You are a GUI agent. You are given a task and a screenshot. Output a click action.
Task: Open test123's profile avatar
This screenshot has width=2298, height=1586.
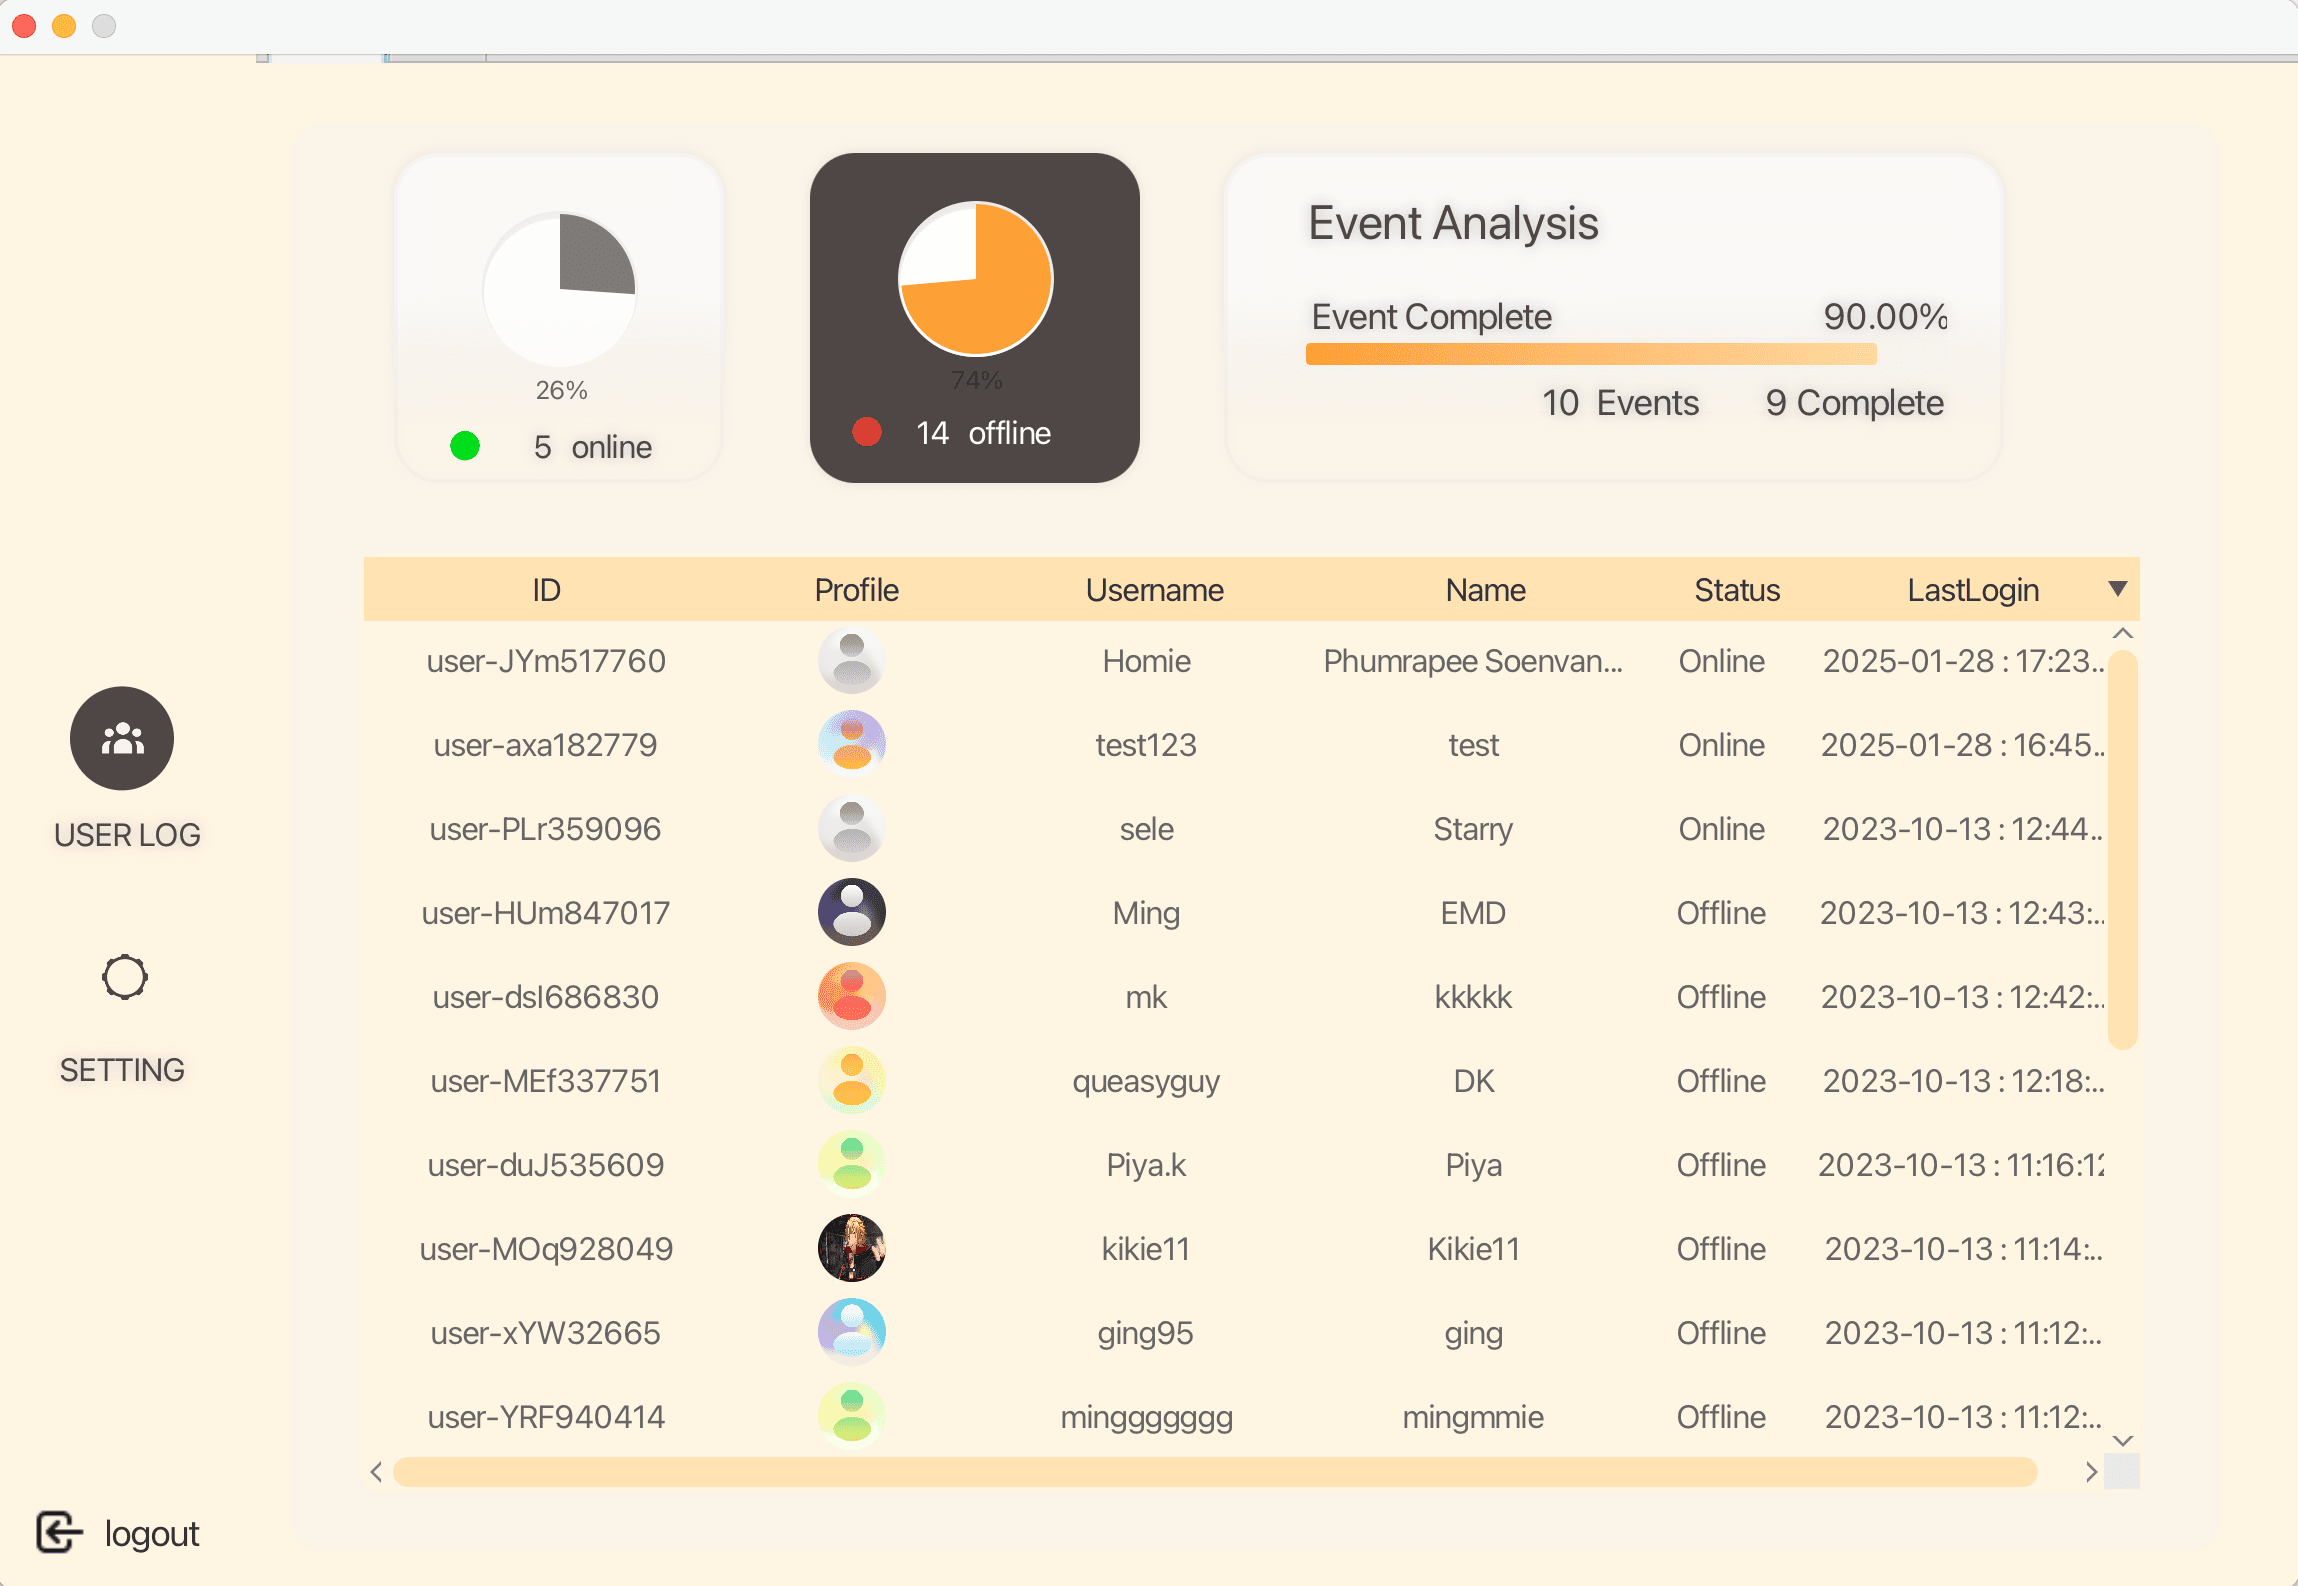[852, 745]
